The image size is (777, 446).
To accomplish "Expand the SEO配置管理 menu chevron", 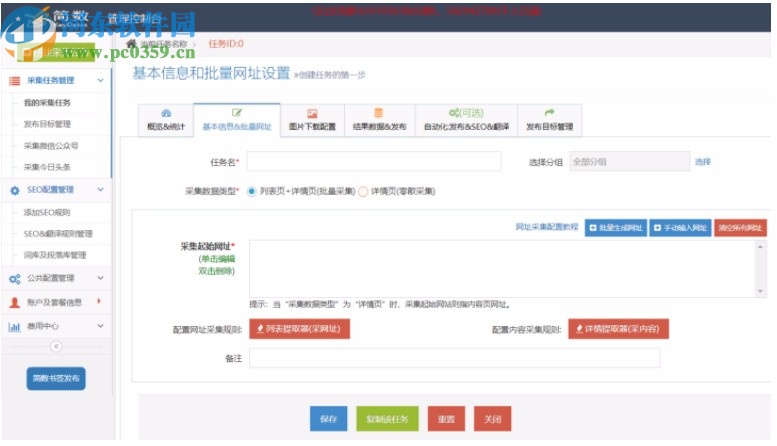I will (101, 190).
